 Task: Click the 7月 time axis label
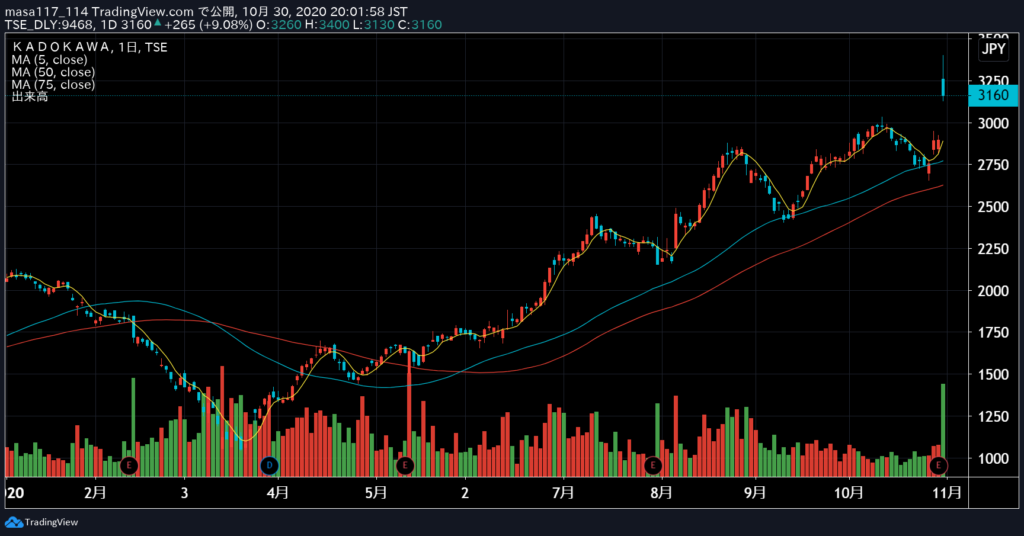click(x=563, y=492)
